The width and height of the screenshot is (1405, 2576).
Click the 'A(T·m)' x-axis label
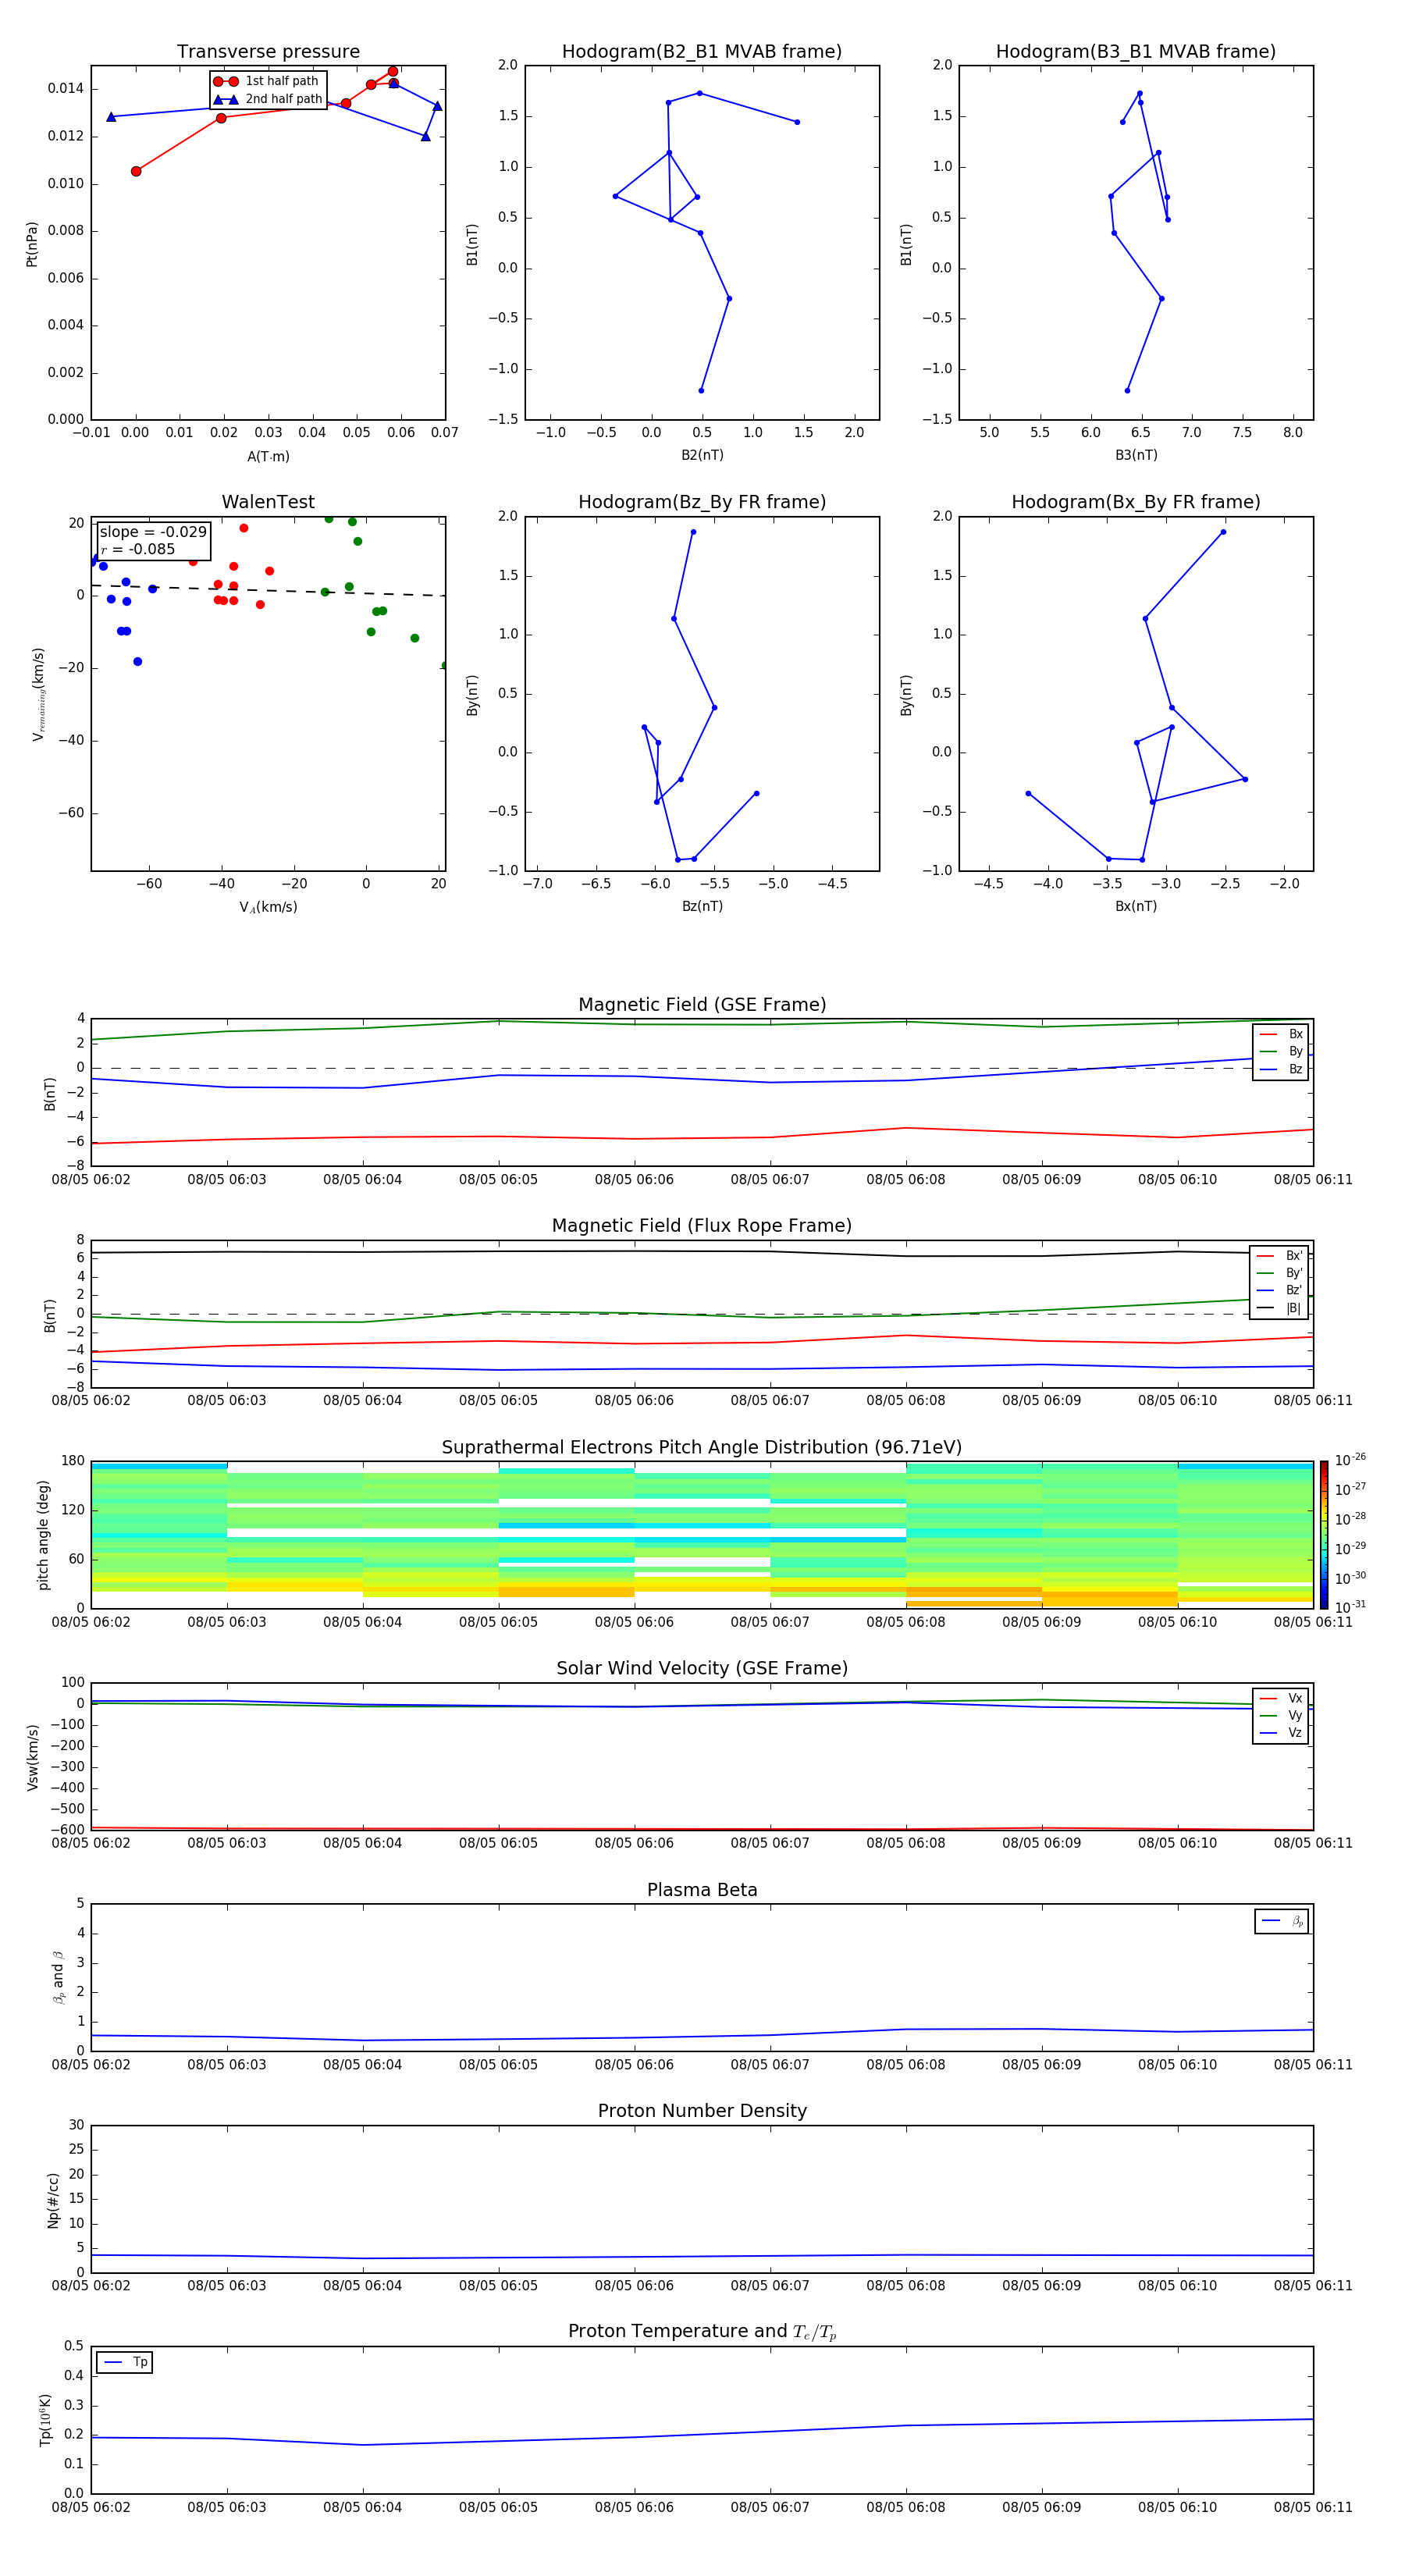[268, 456]
